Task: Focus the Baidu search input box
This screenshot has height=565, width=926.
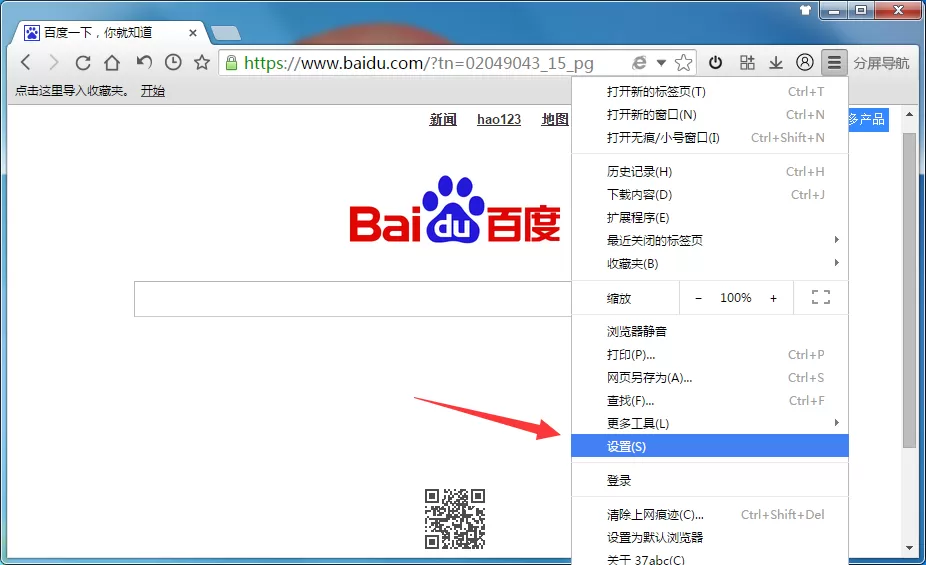Action: (353, 299)
